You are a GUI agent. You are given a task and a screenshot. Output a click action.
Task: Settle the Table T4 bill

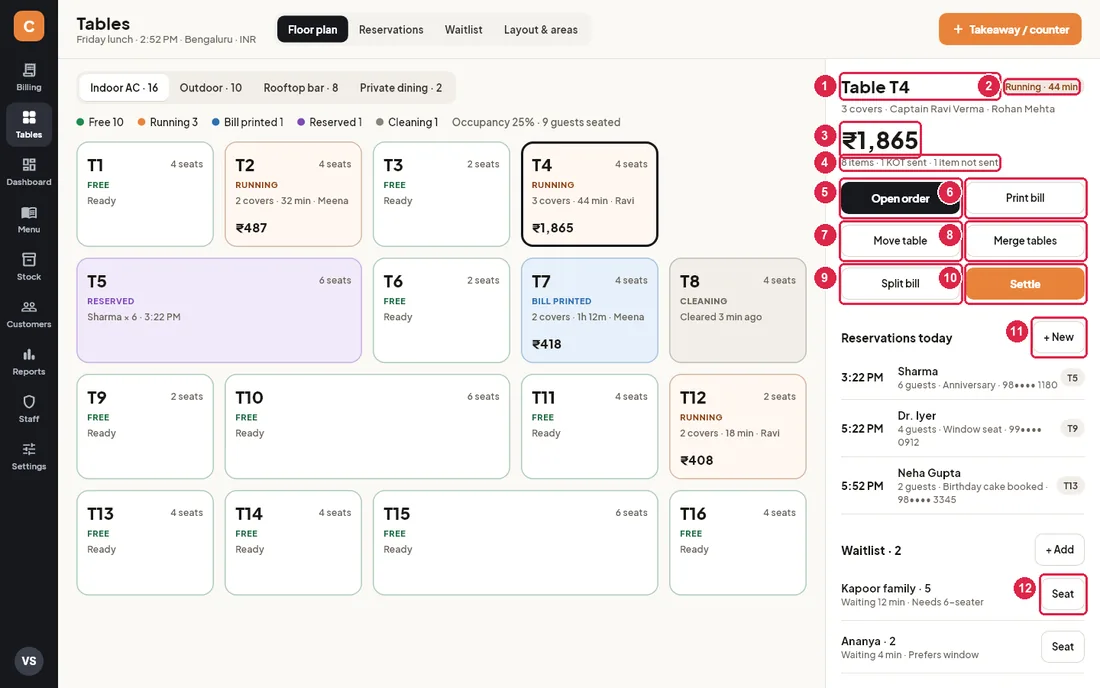1025,284
